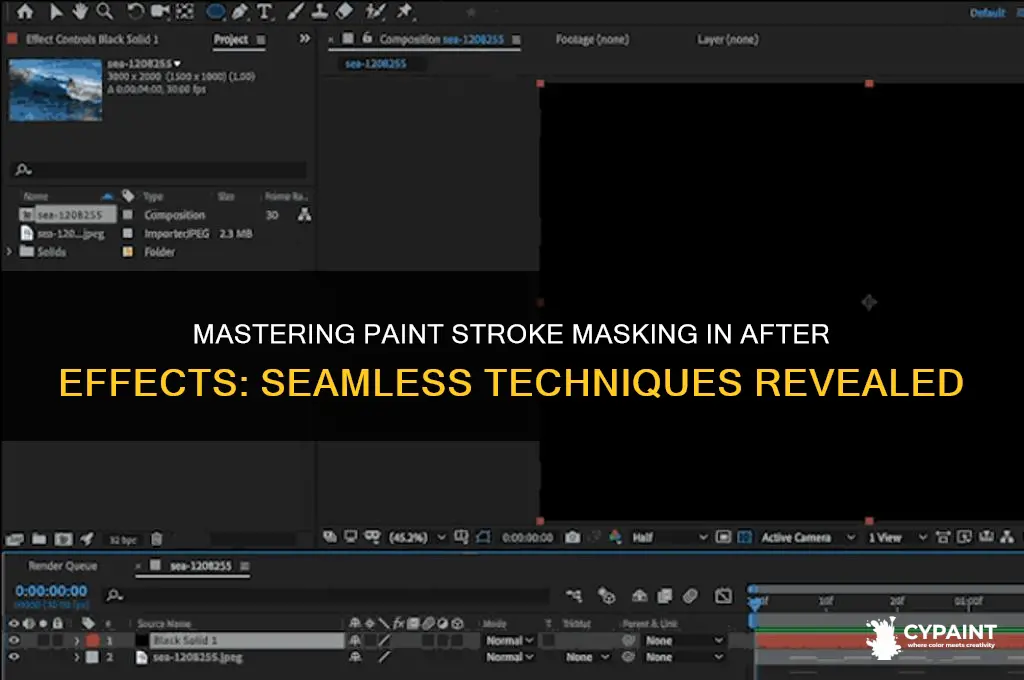Open Effect Controls Black Solid 1 tab

point(92,39)
